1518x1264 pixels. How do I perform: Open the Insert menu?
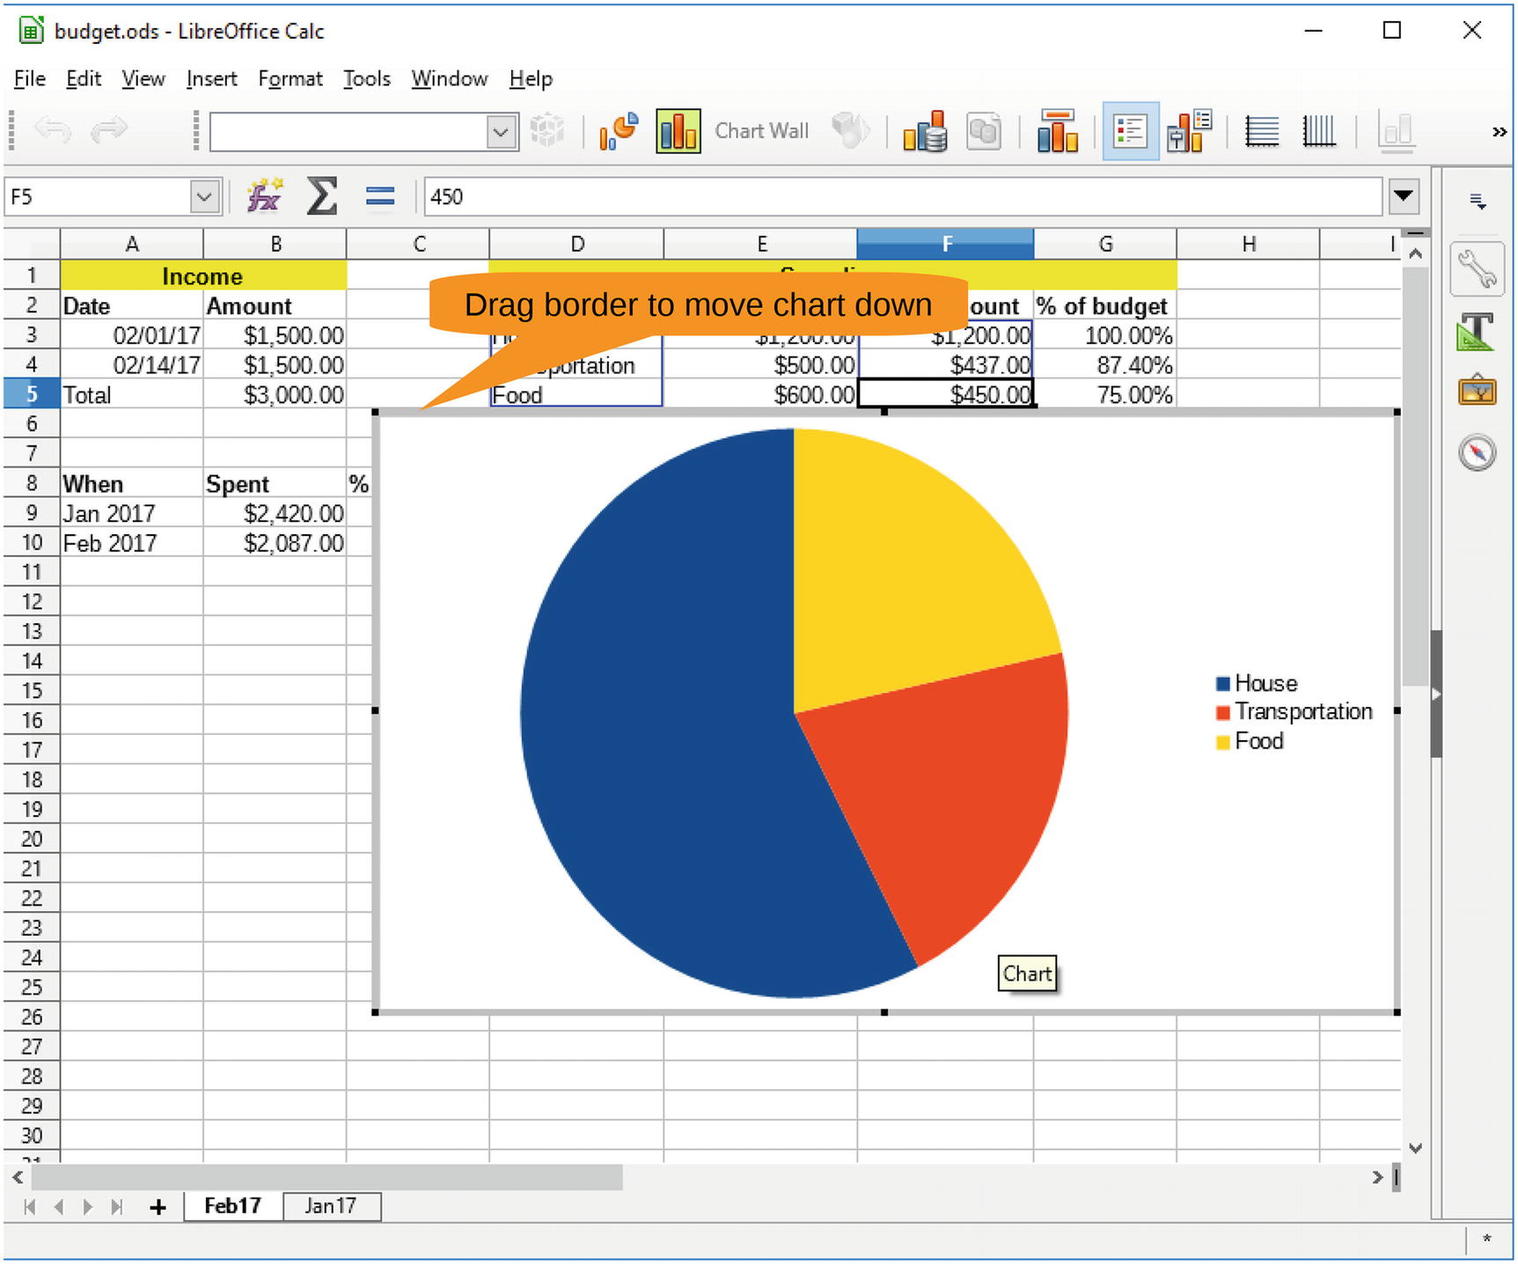tap(212, 78)
